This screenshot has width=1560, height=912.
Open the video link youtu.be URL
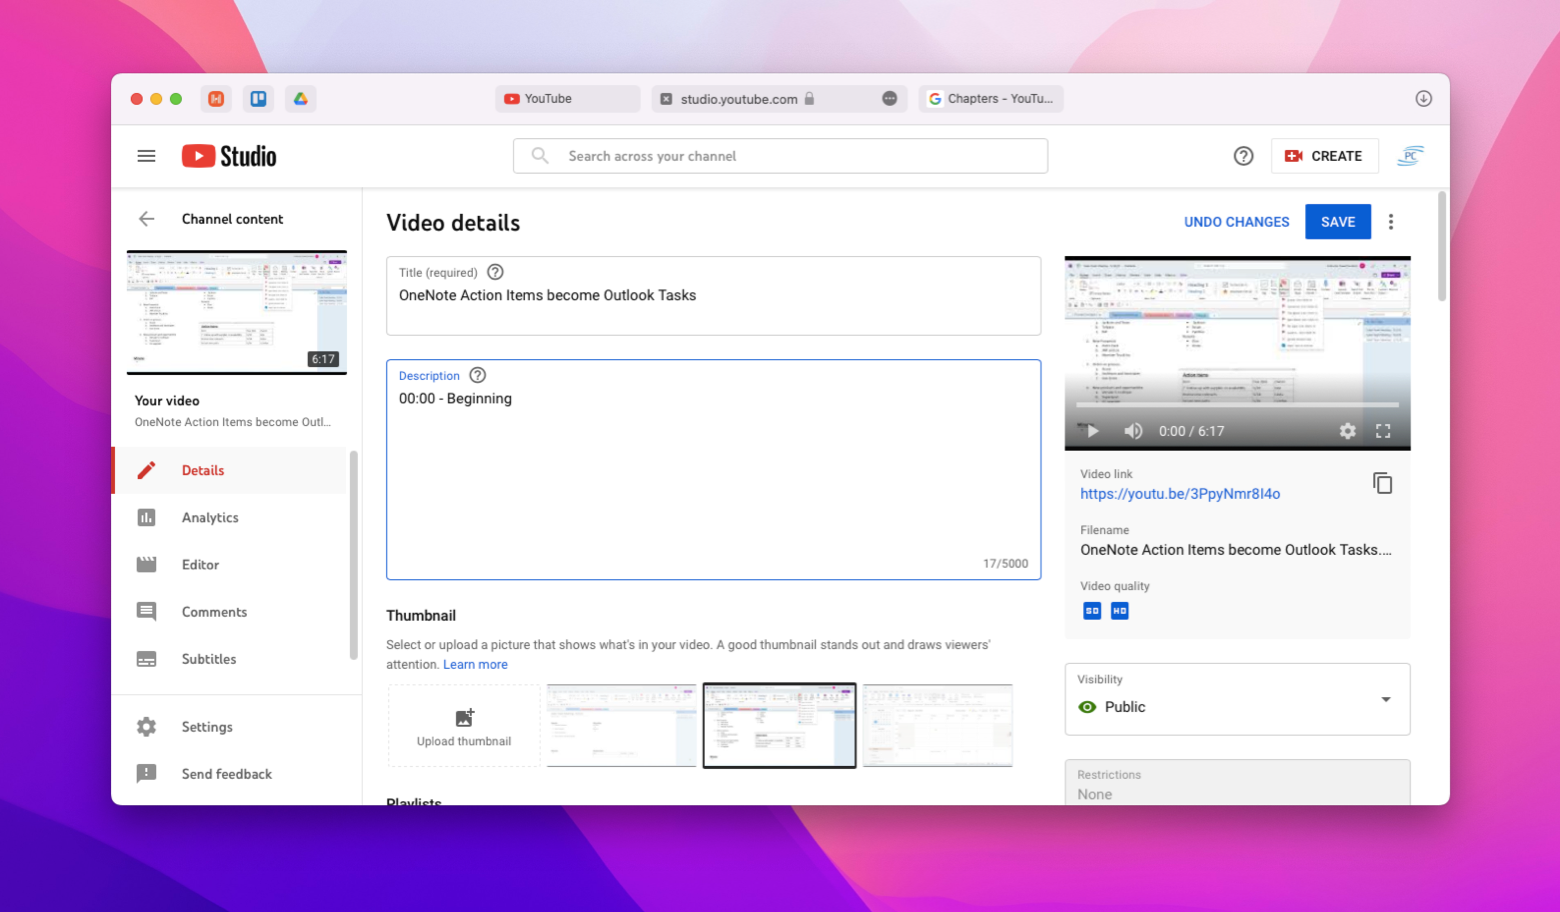click(x=1180, y=494)
